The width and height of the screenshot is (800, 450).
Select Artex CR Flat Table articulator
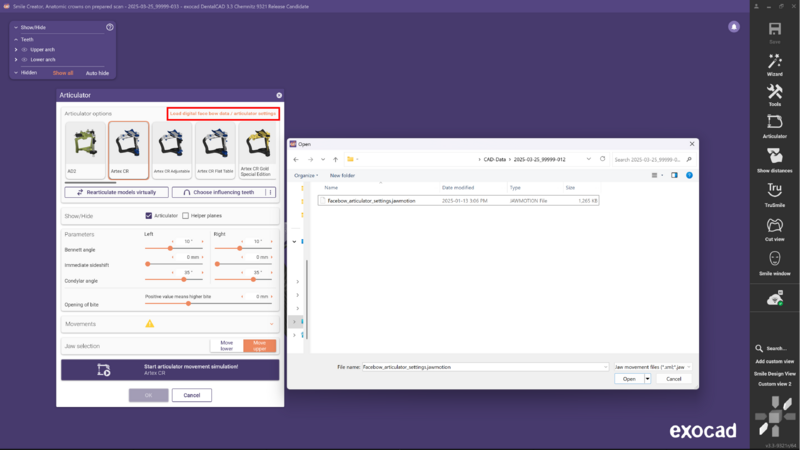coord(215,150)
